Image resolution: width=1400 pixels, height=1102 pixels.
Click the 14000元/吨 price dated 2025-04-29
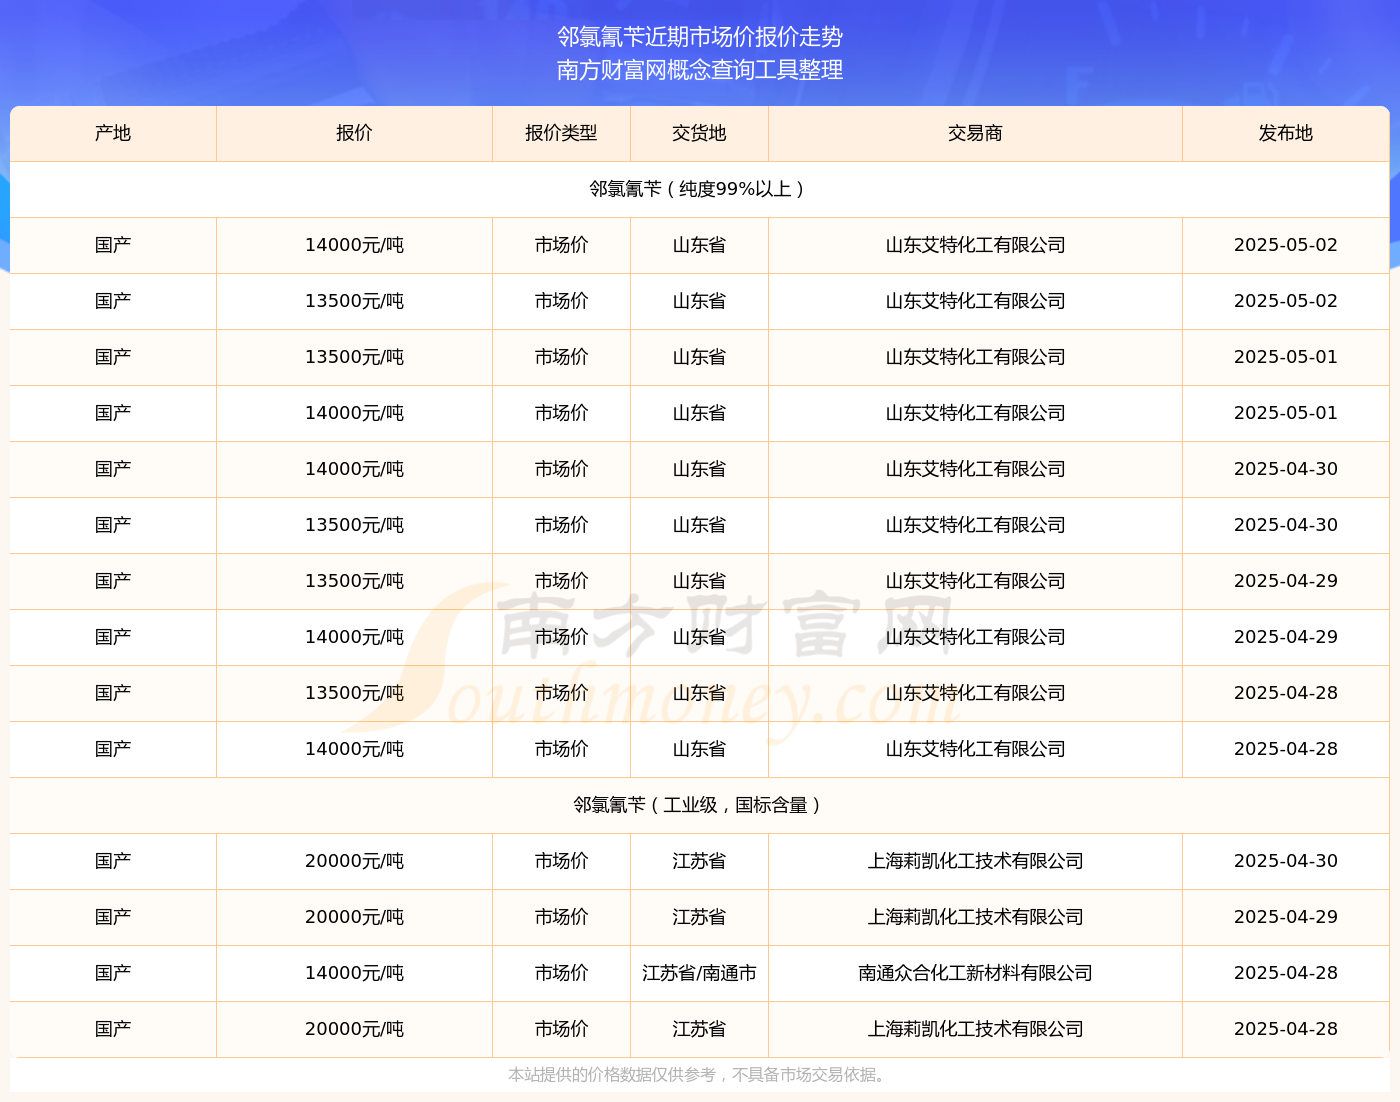(354, 637)
